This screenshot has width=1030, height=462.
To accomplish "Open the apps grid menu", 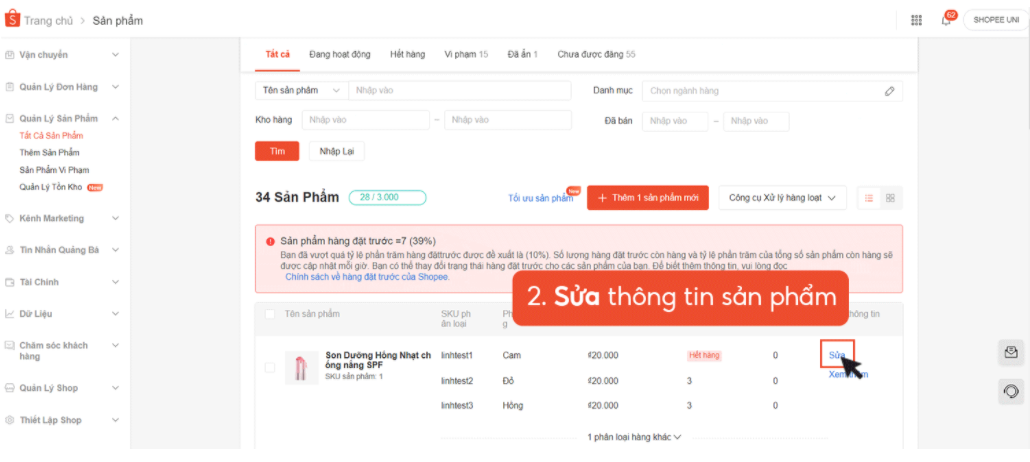I will [916, 20].
